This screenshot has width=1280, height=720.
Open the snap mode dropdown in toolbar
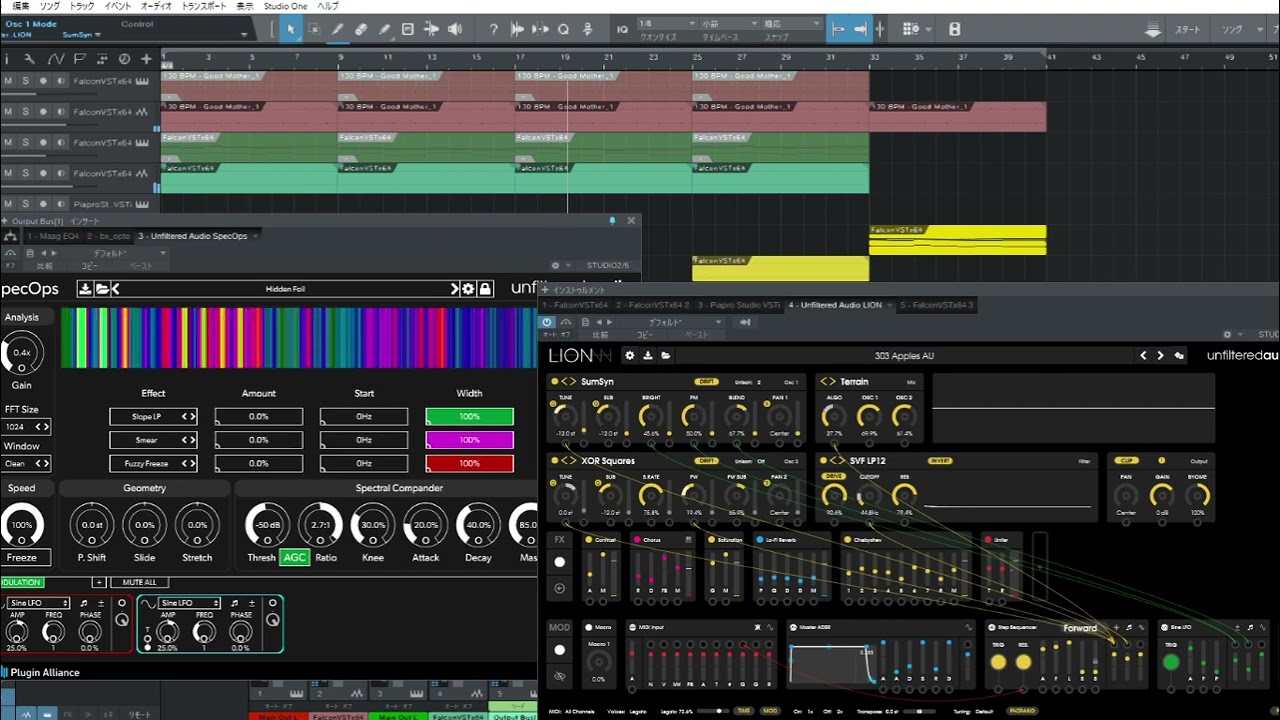coord(792,23)
